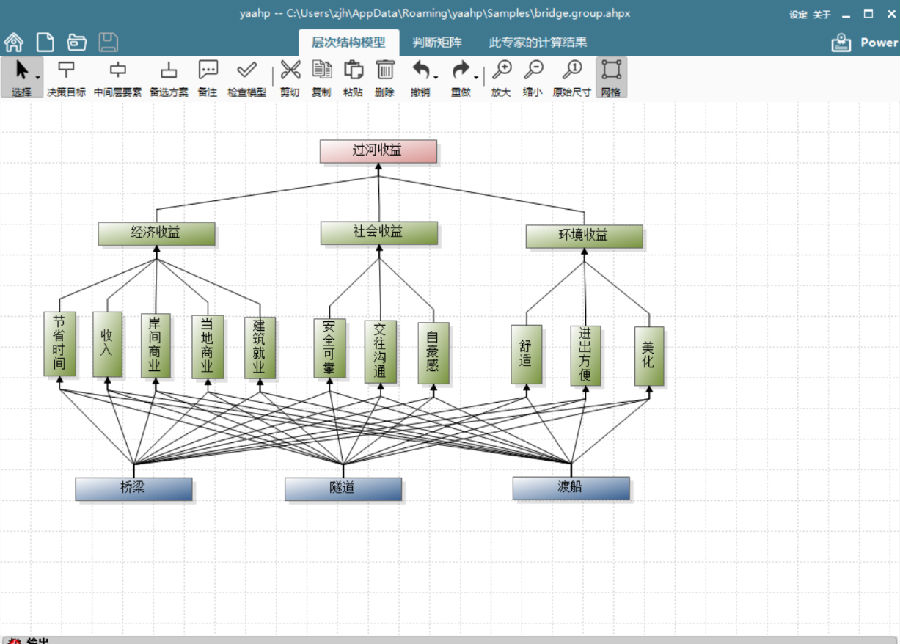Expand the 撤销 undo history arrow
This screenshot has width=900, height=644.
pos(436,77)
